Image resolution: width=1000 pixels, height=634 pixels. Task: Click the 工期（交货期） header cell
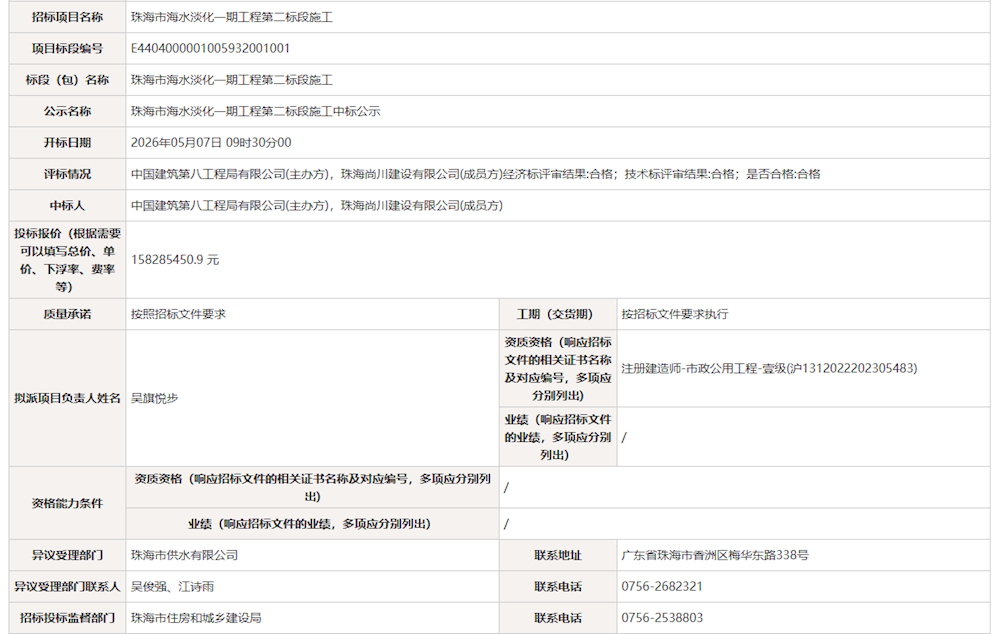tap(558, 314)
